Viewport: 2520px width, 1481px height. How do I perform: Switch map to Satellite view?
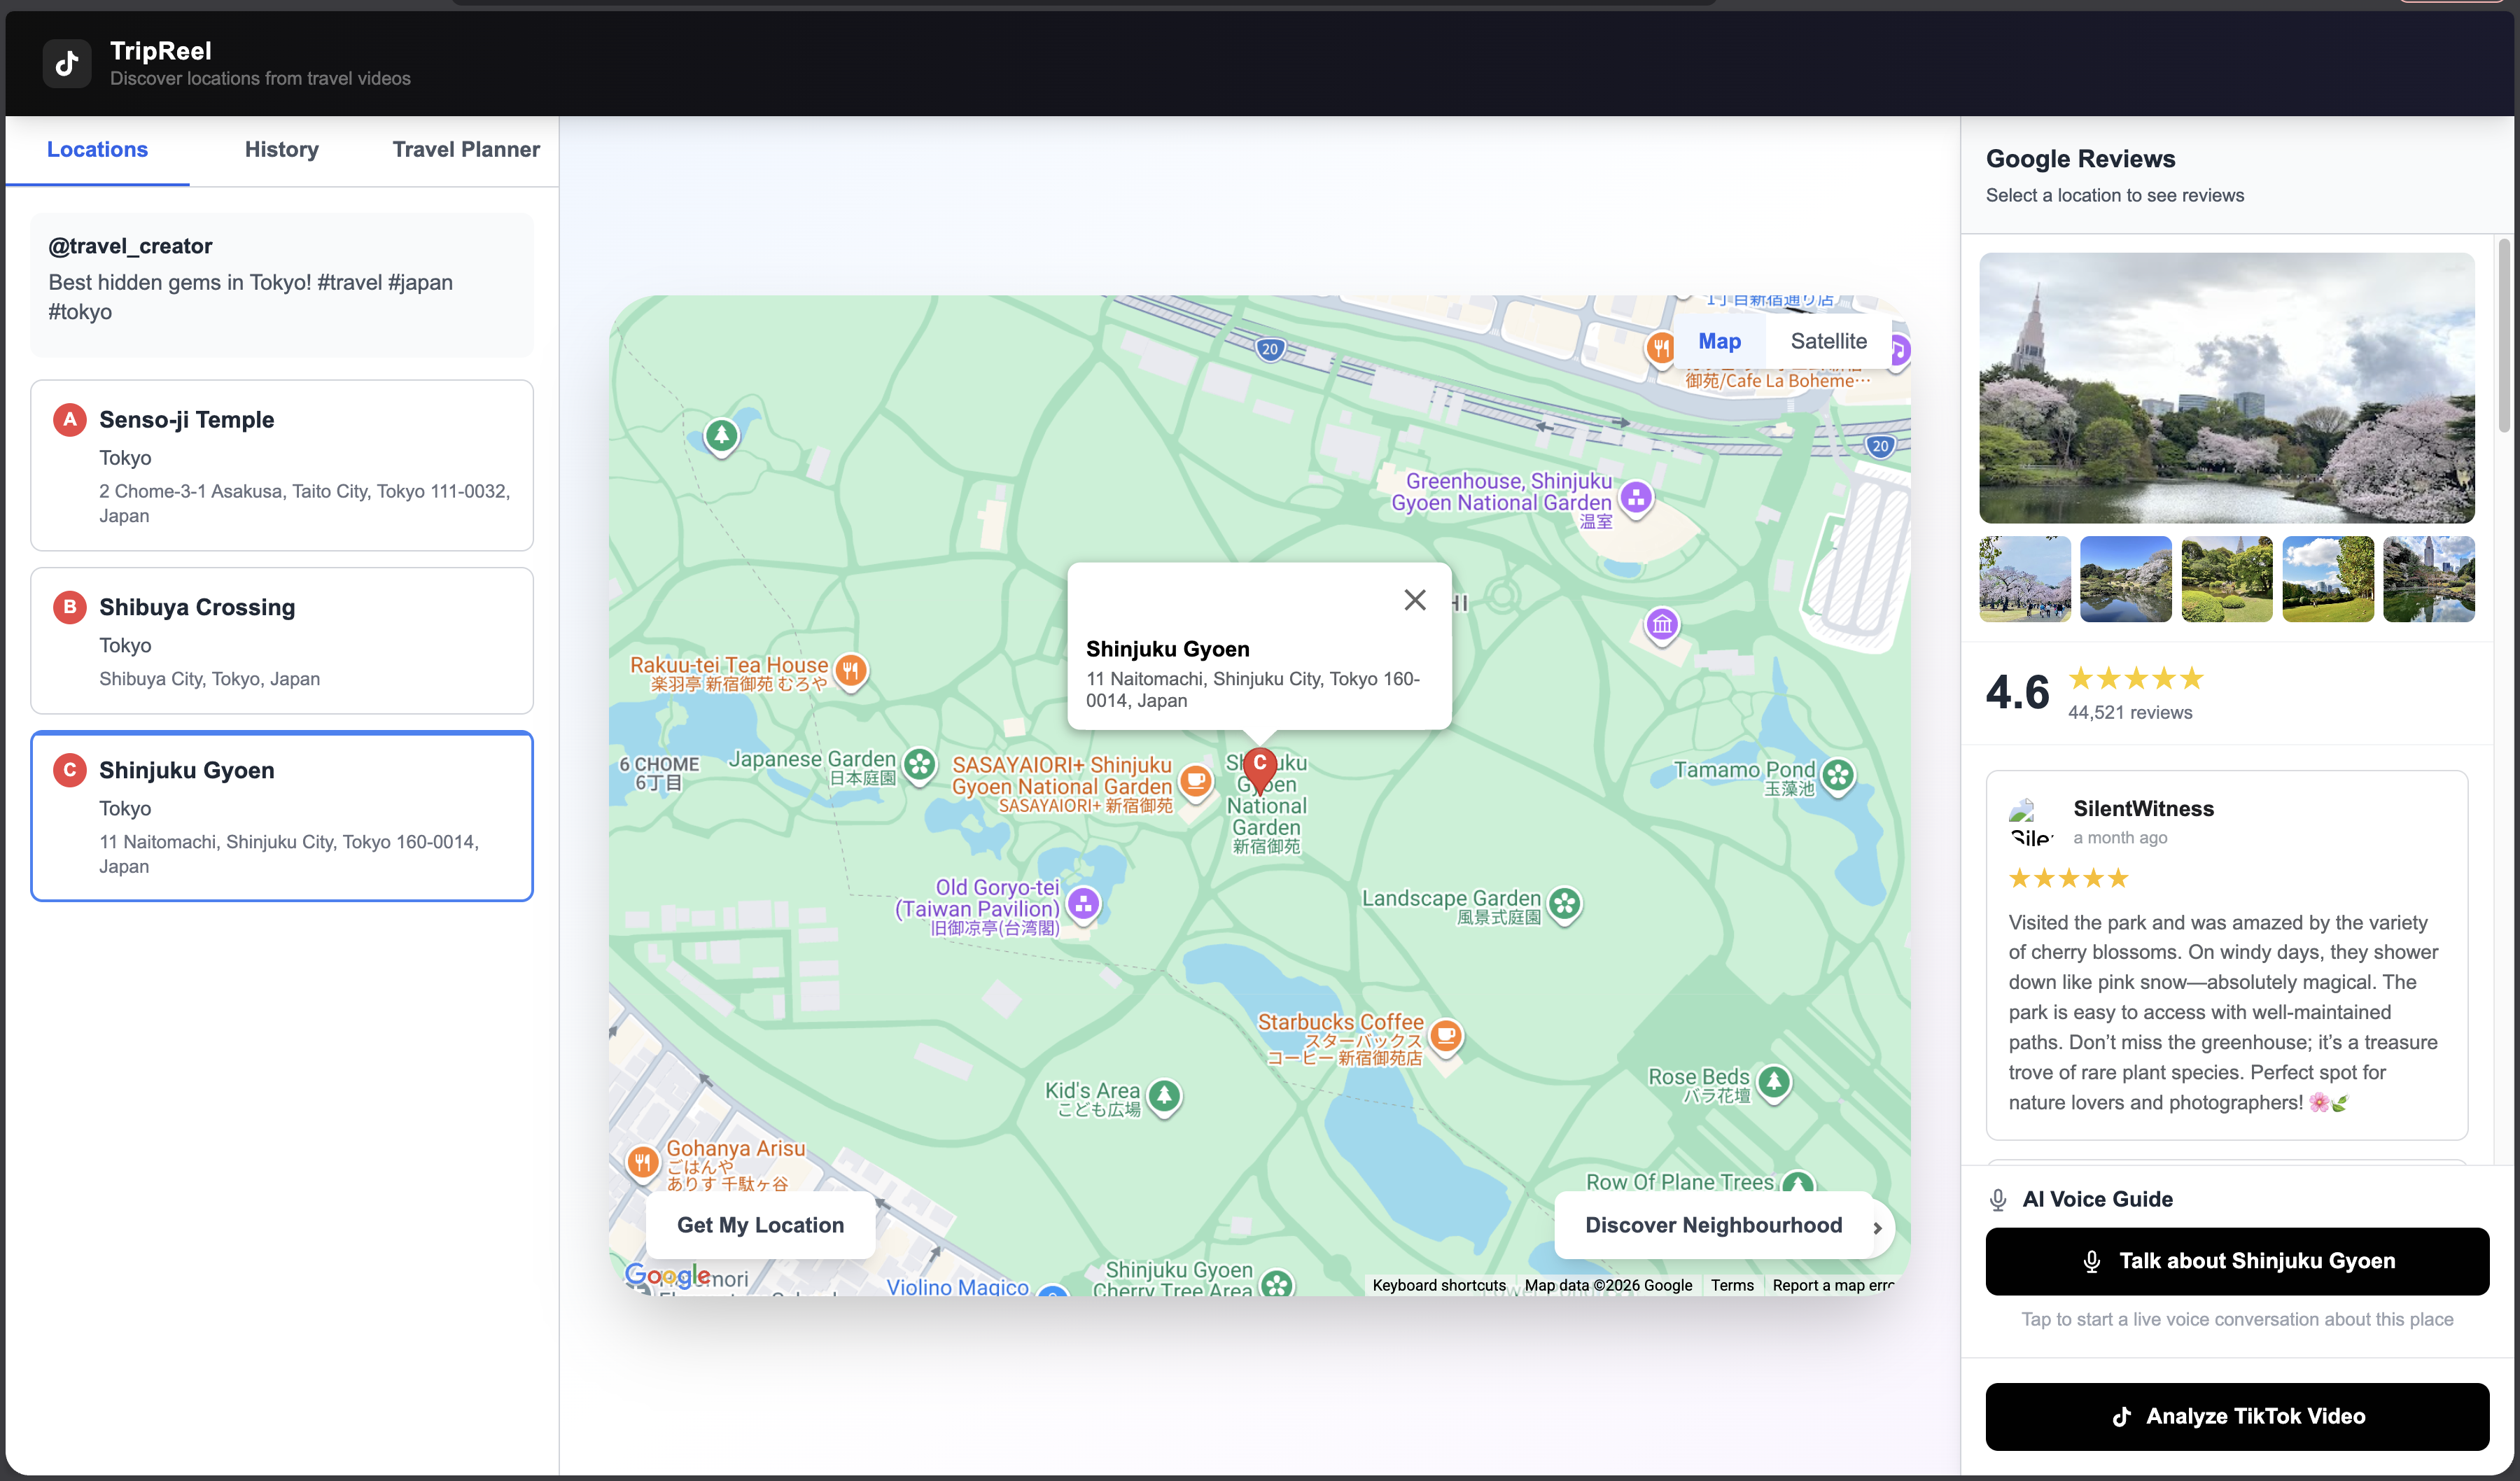pyautogui.click(x=1828, y=341)
